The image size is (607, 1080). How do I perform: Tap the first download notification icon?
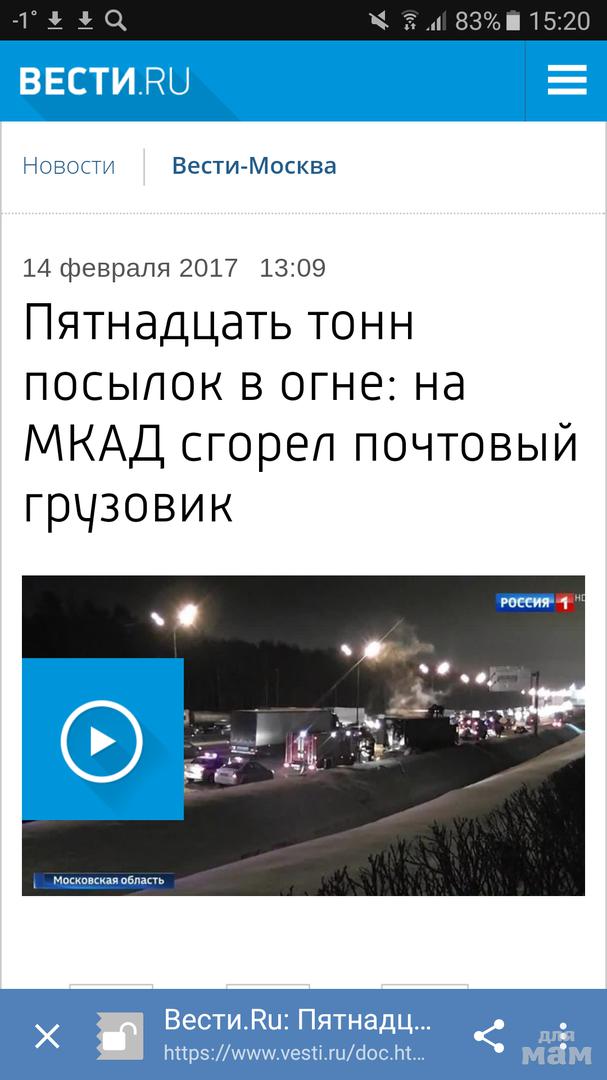click(x=55, y=21)
